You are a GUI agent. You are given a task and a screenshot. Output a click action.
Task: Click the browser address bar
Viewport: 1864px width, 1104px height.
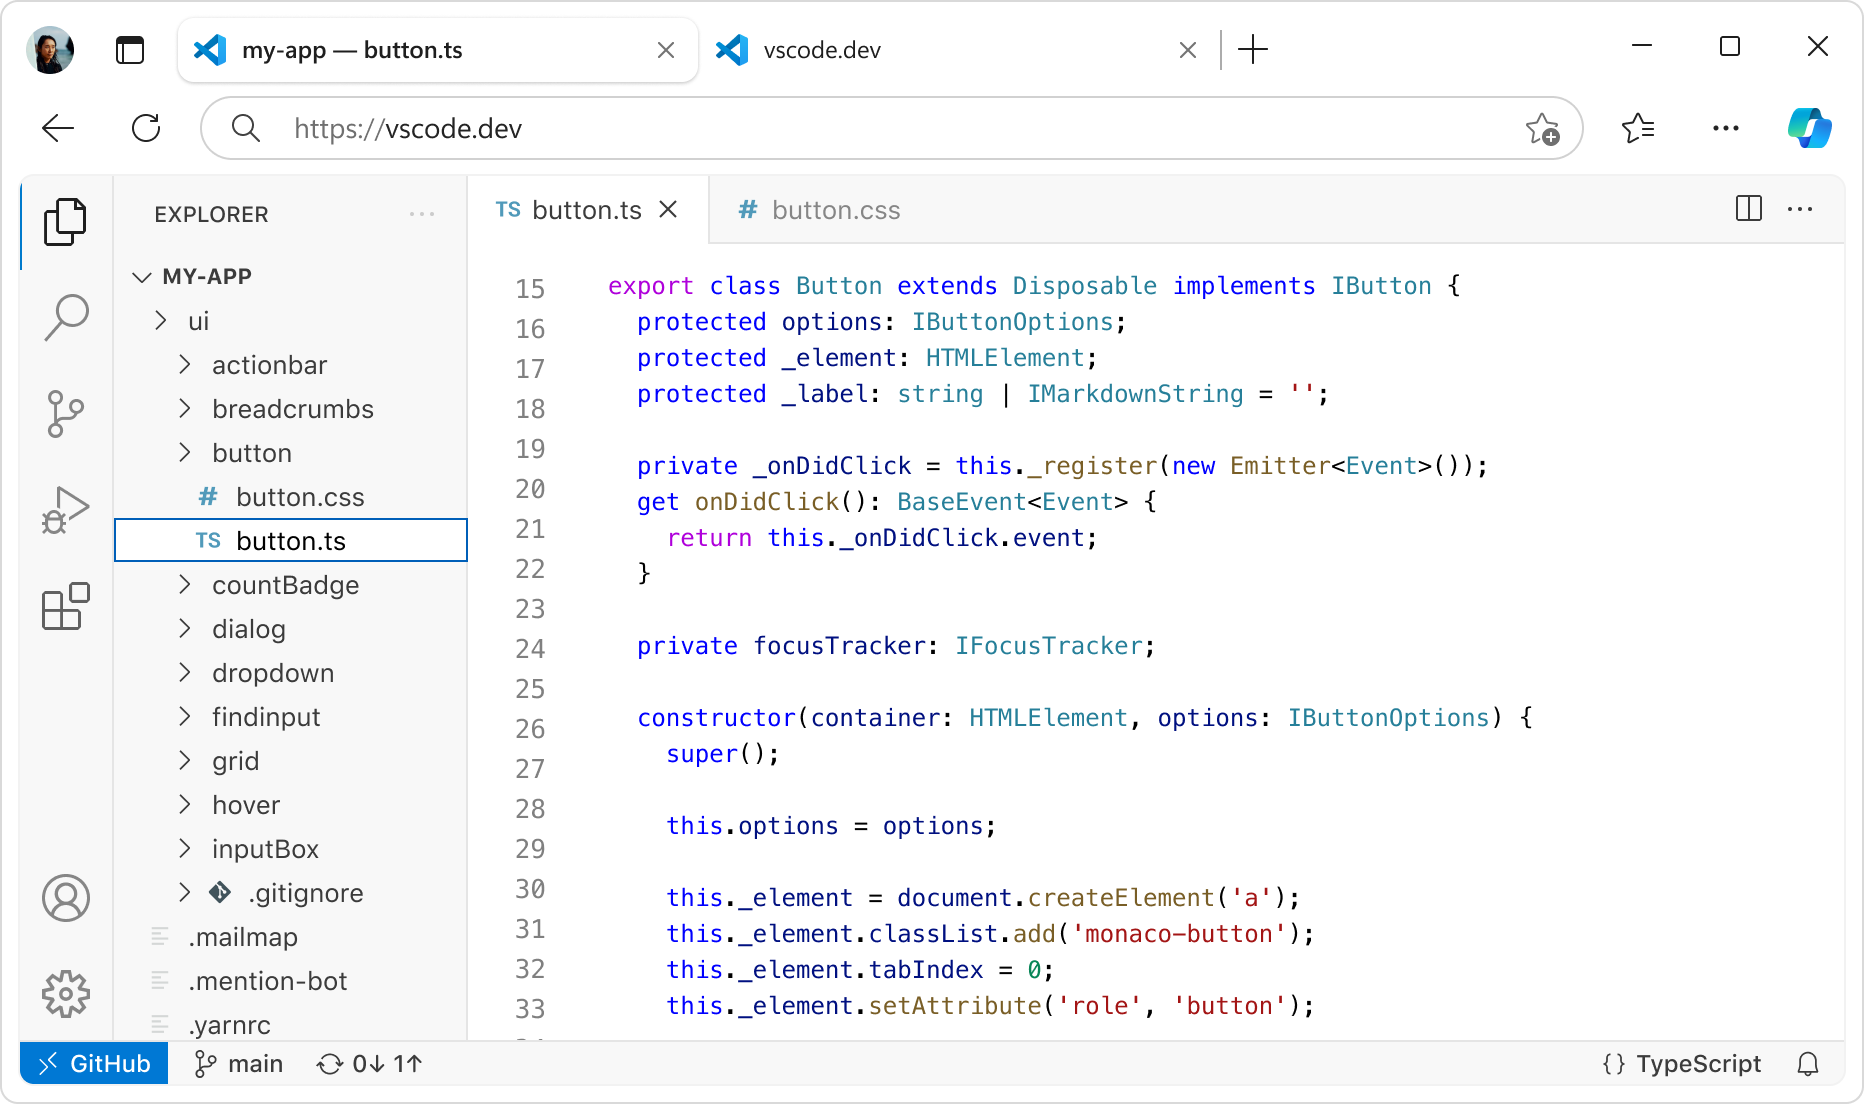(x=700, y=128)
